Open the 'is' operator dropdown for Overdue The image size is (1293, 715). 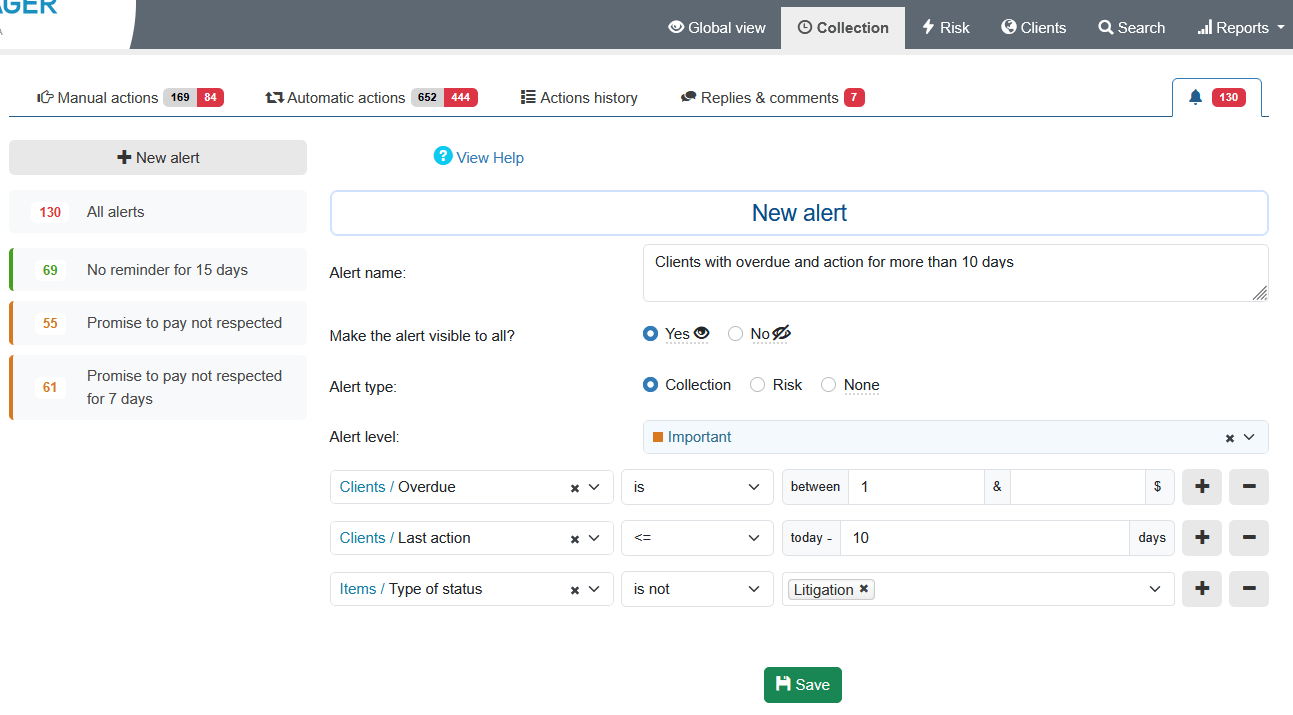tap(696, 487)
